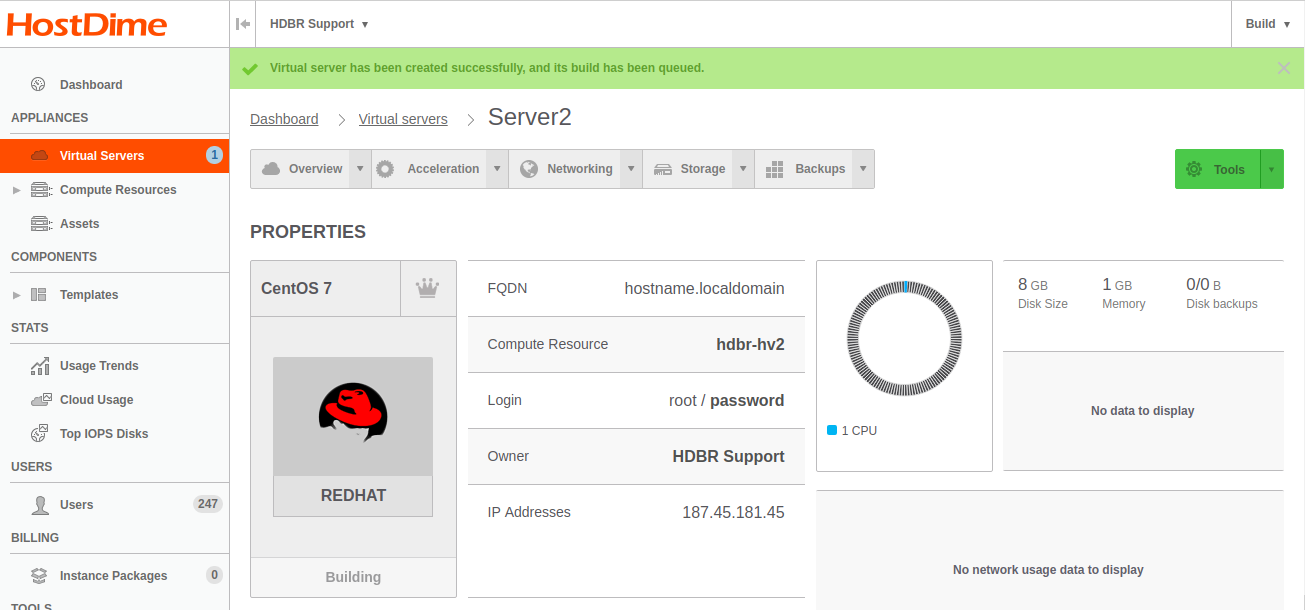Click the Virtual Servers cloud icon
This screenshot has height=610, width=1305.
(40, 155)
